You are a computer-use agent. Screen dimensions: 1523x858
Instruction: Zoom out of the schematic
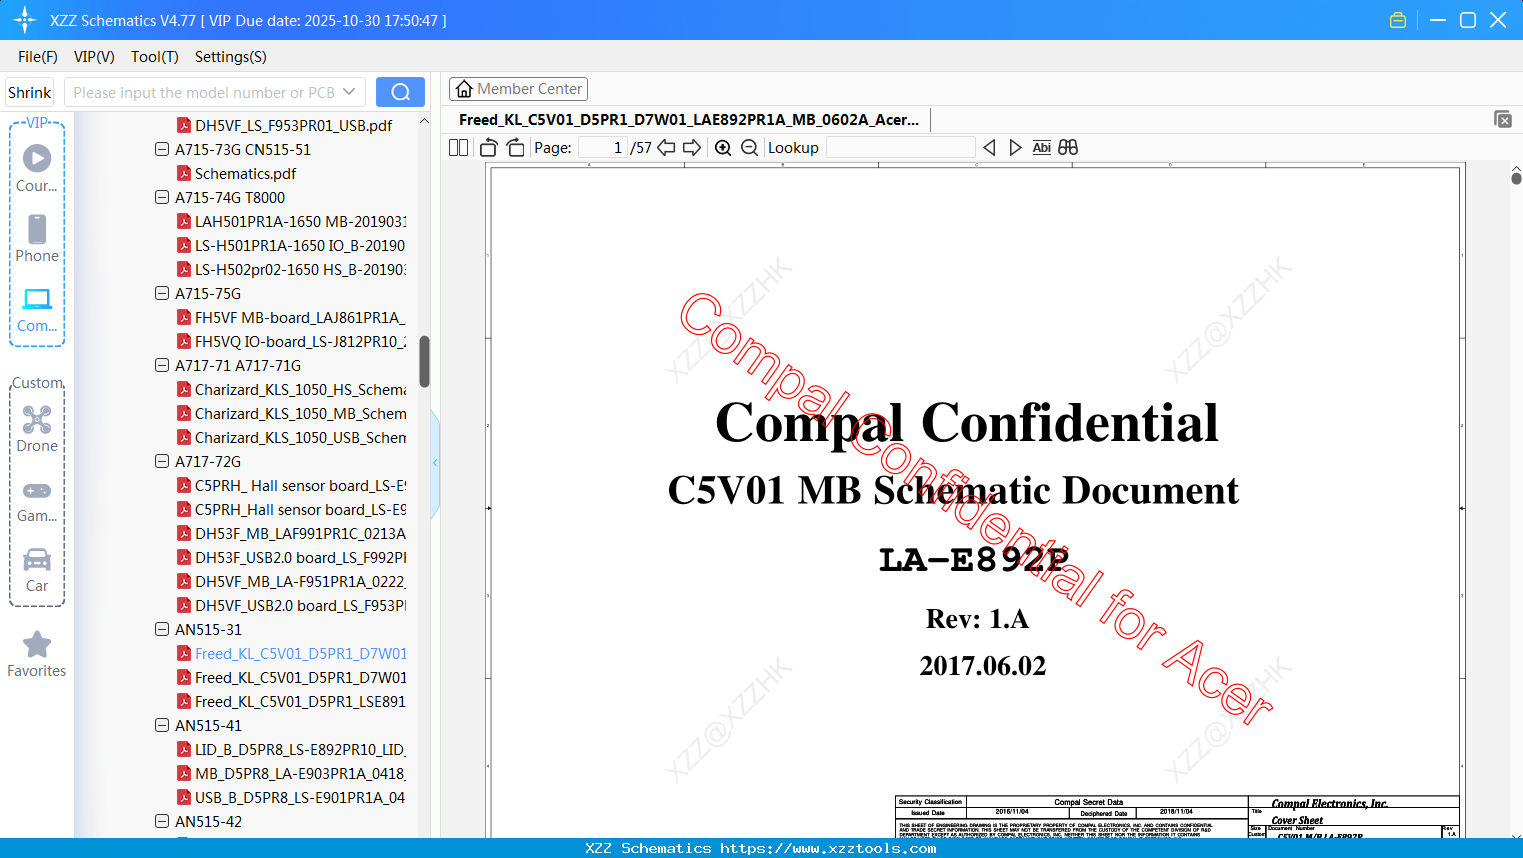(x=750, y=148)
